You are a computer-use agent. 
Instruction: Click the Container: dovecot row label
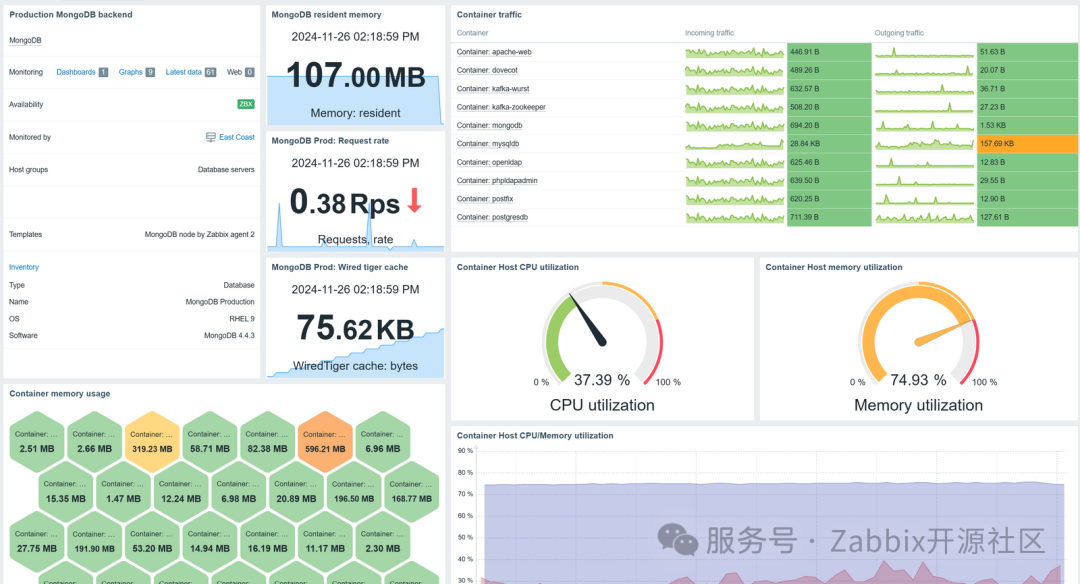487,70
